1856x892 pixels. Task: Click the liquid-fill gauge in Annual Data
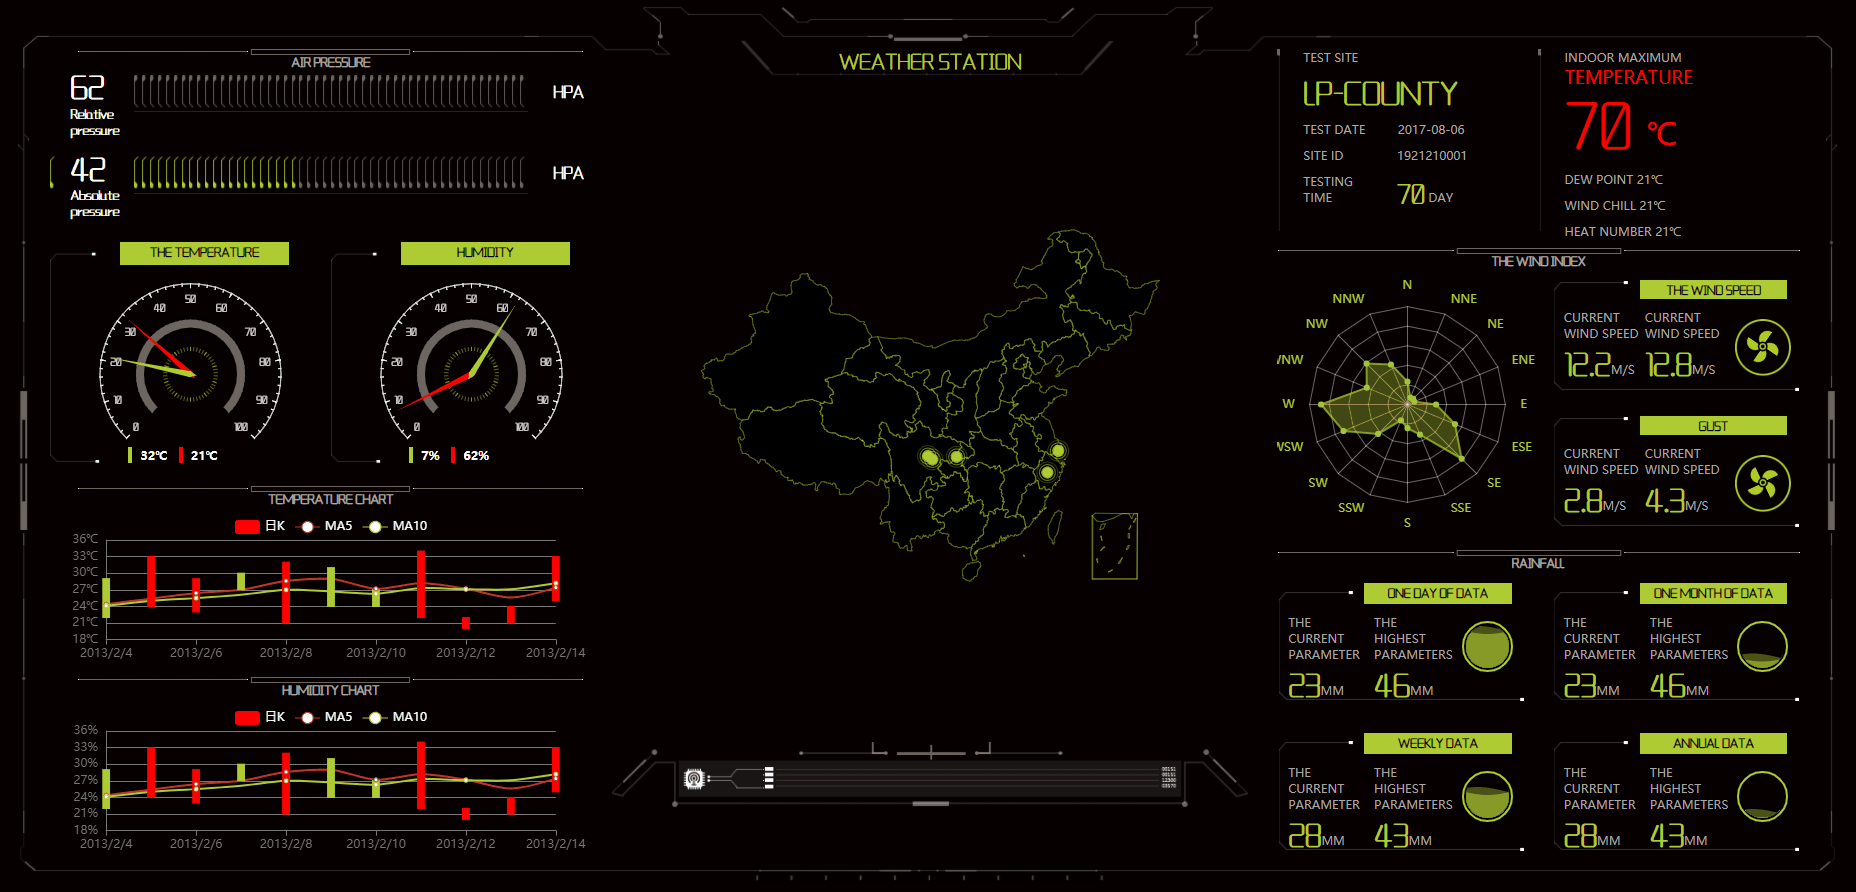(1762, 796)
